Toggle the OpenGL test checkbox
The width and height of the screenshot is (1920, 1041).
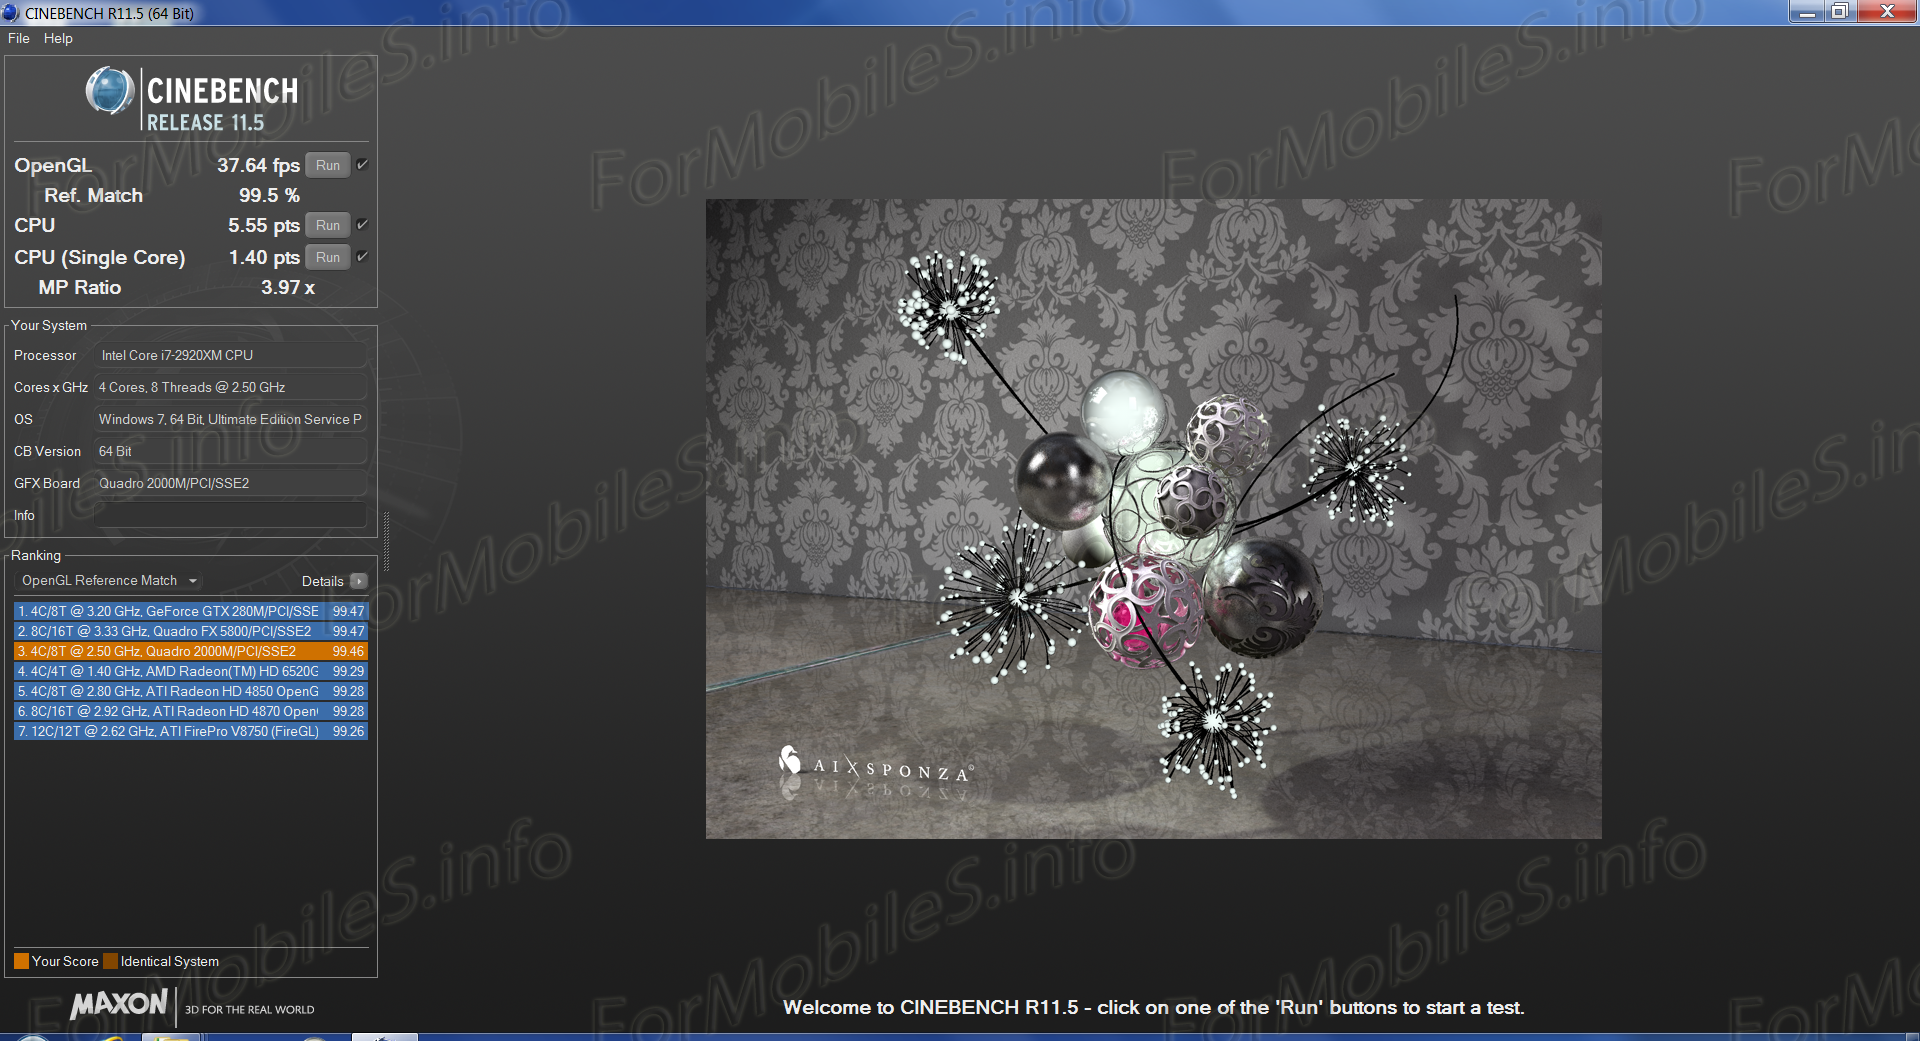(362, 165)
